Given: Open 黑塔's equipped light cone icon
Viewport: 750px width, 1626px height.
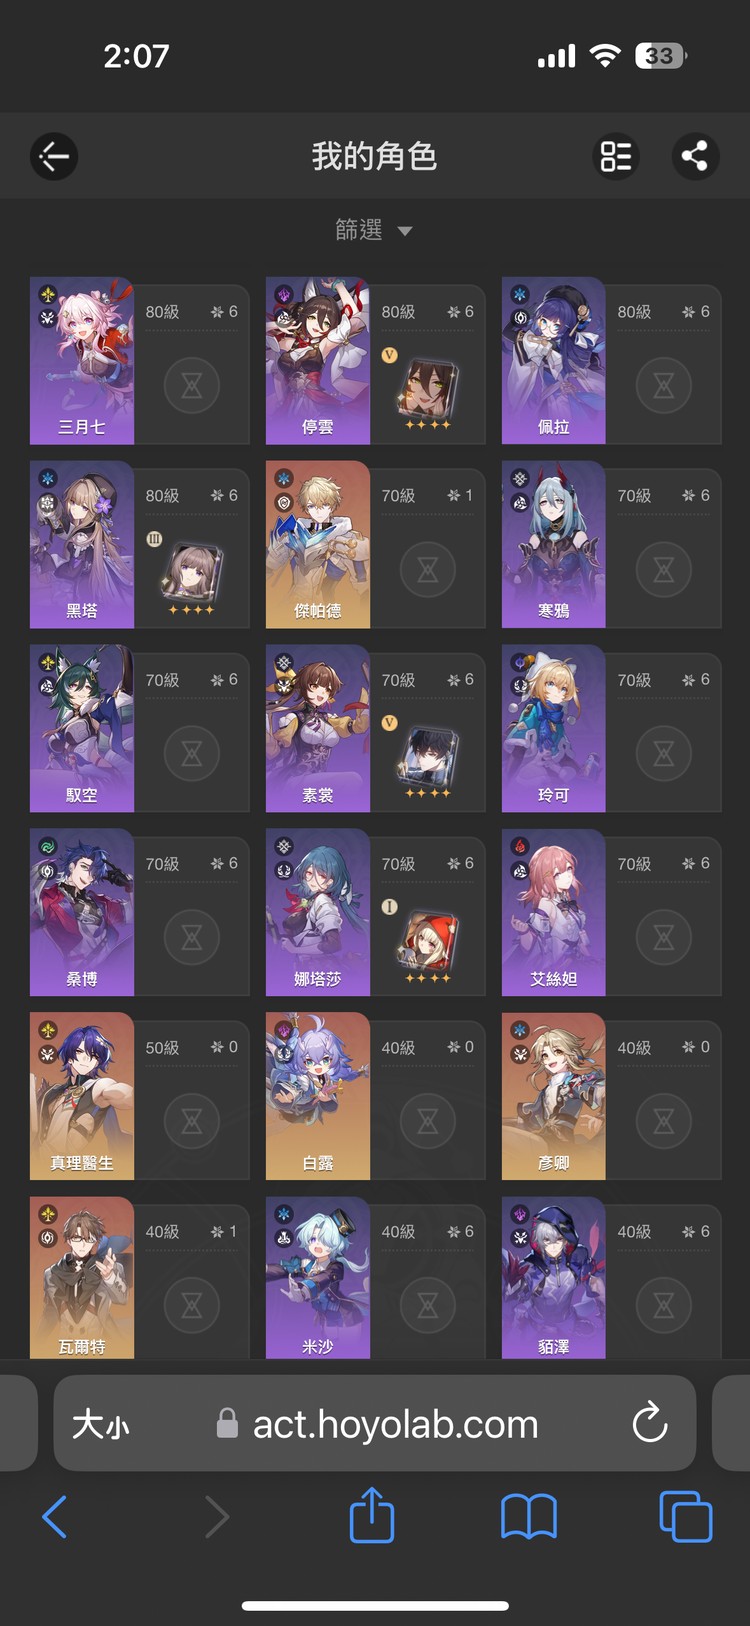Looking at the screenshot, I should (191, 577).
